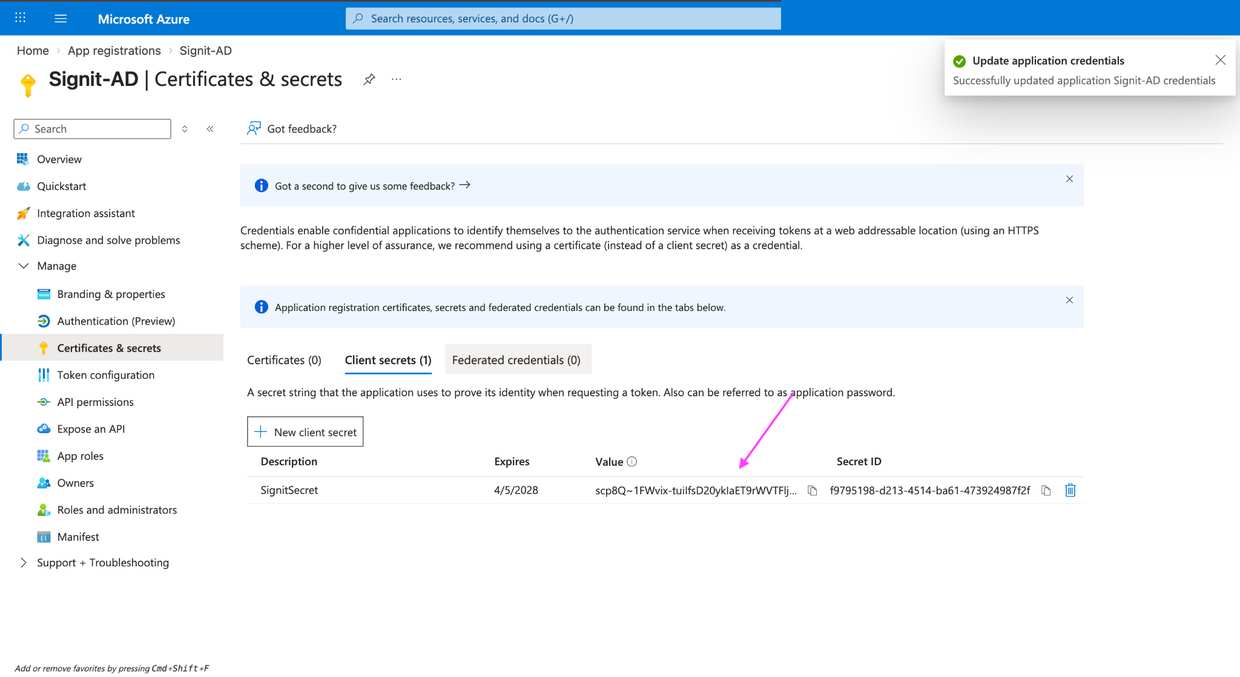Open the Overview icon in the sidebar
The width and height of the screenshot is (1240, 677).
tap(23, 159)
